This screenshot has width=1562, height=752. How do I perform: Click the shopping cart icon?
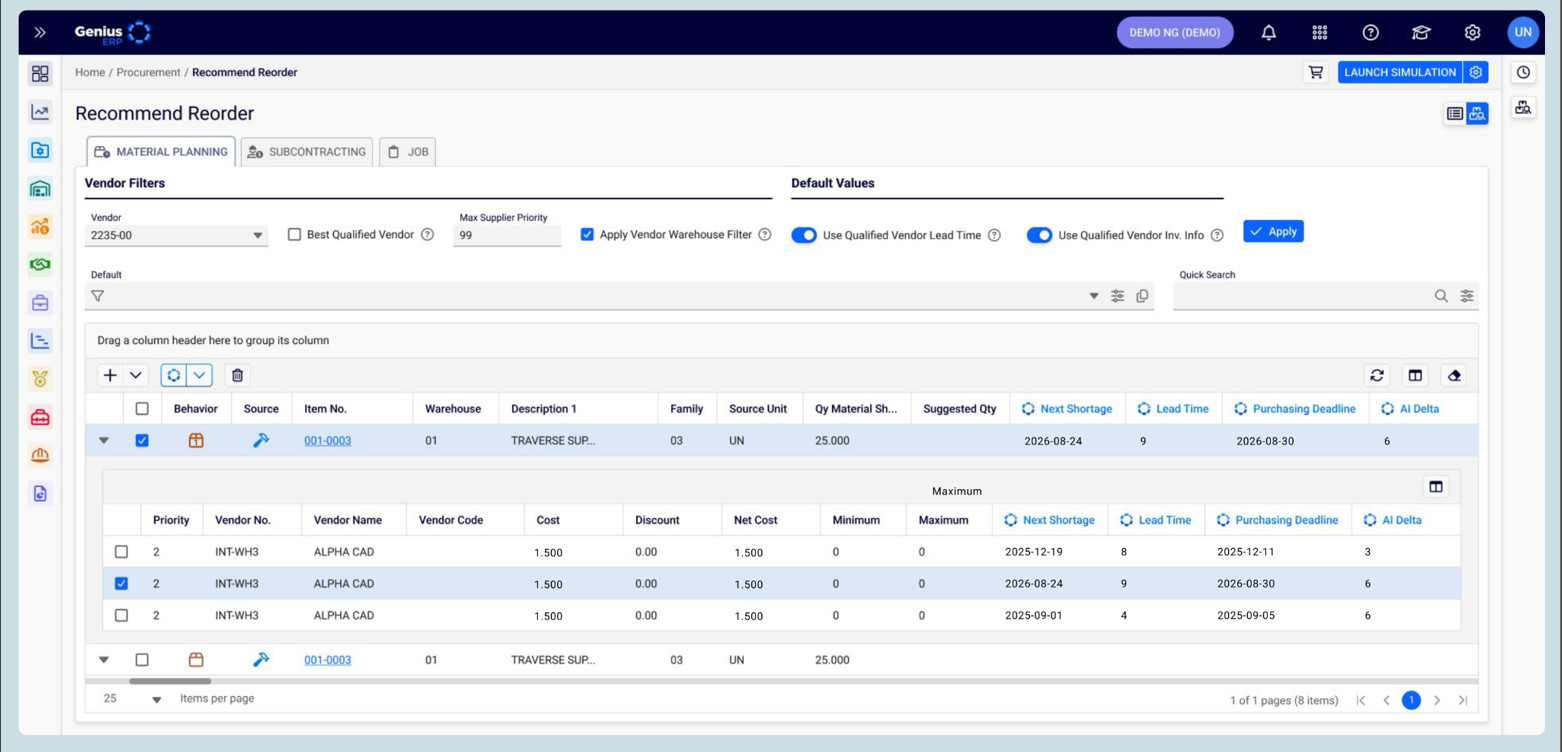1316,72
